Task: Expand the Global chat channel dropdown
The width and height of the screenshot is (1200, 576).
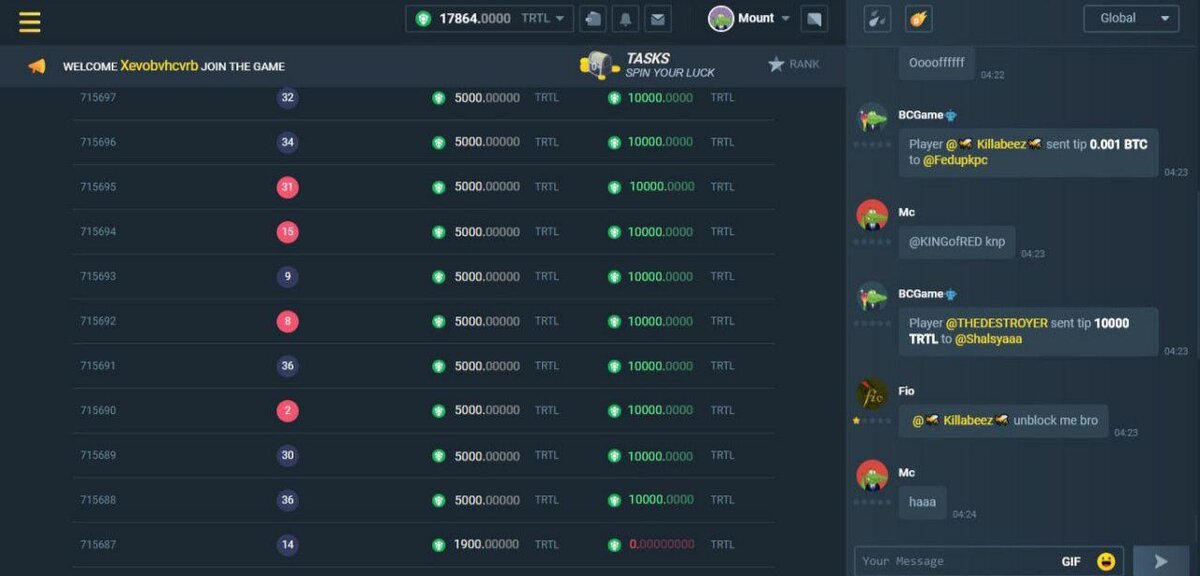Action: pos(1131,18)
